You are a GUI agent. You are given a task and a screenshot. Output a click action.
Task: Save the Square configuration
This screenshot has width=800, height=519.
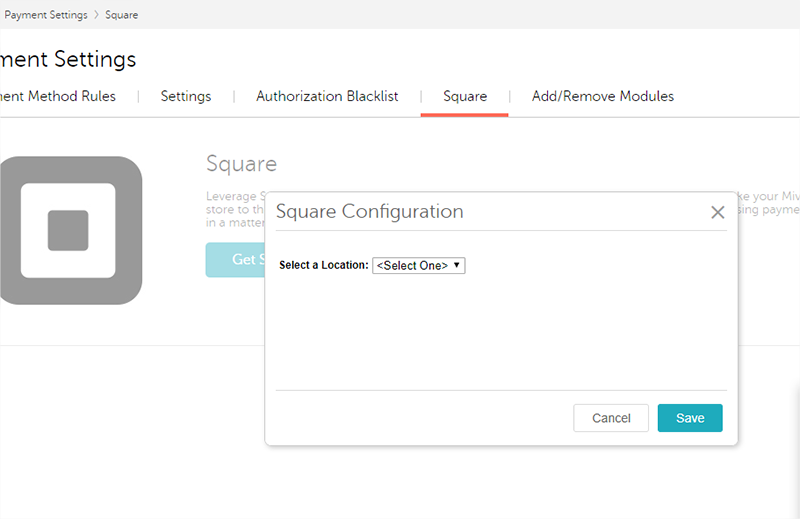pos(690,418)
